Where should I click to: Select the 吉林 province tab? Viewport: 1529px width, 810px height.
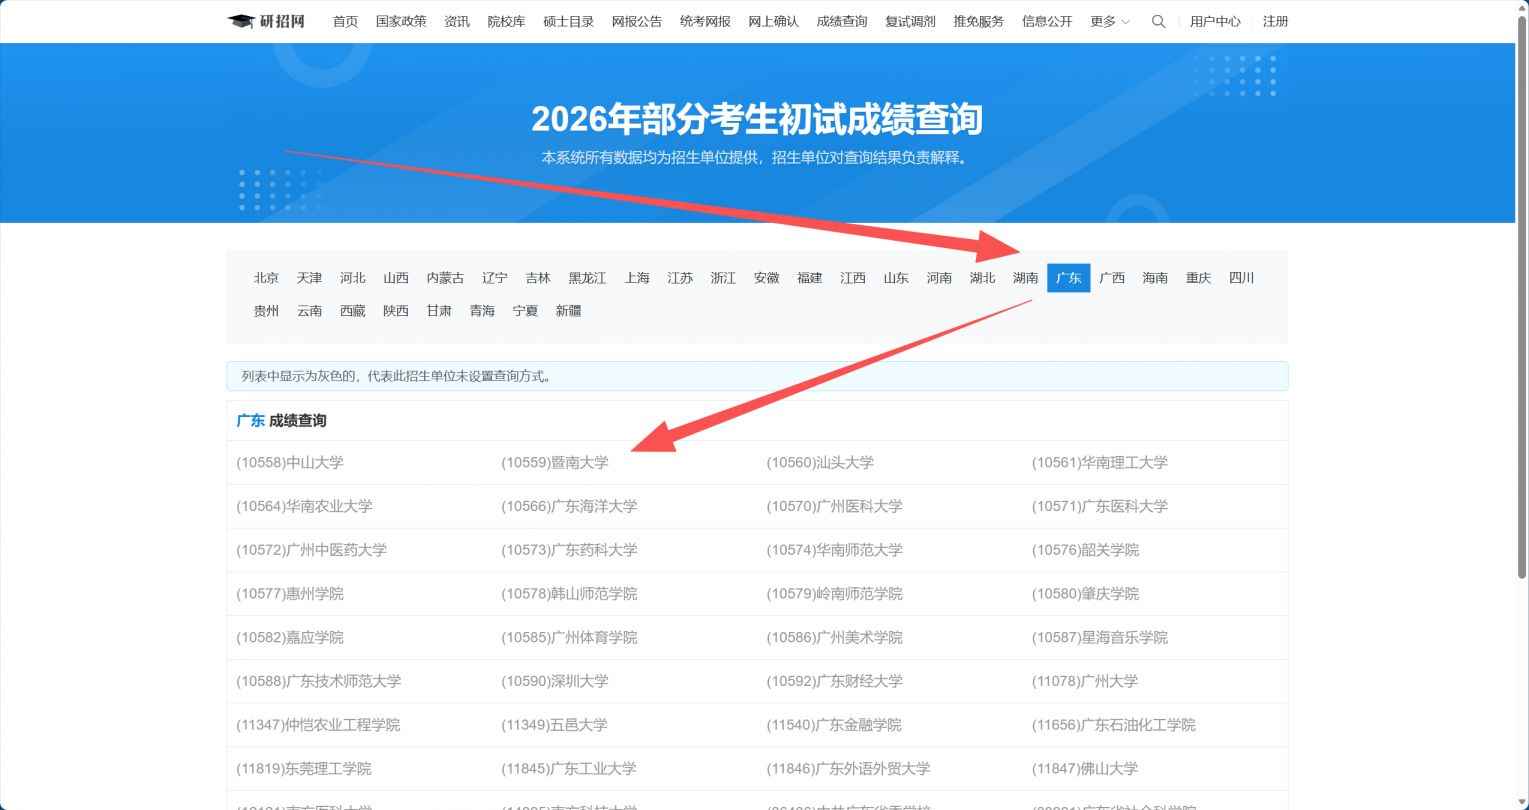pos(538,278)
